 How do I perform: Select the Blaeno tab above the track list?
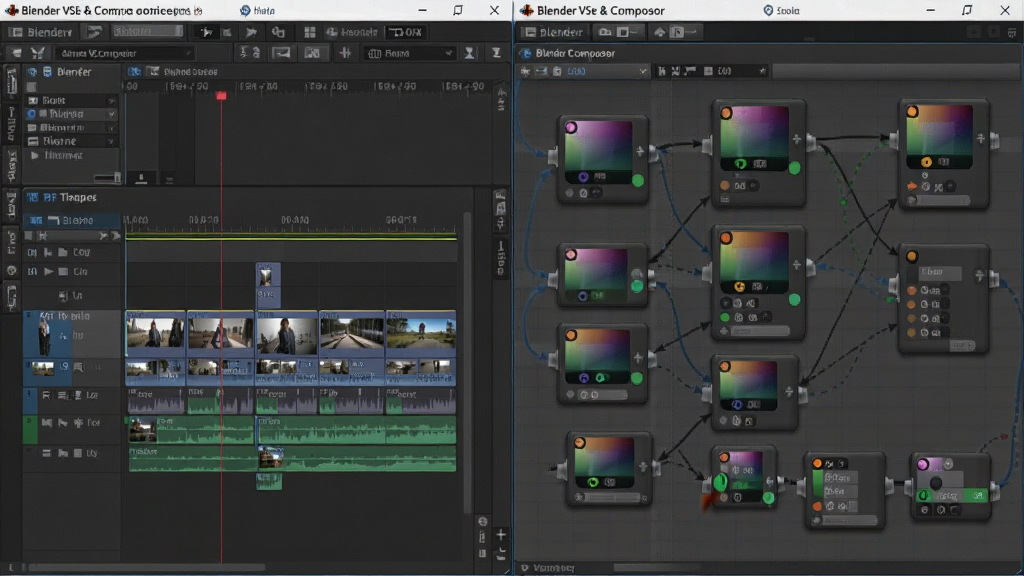[71, 220]
